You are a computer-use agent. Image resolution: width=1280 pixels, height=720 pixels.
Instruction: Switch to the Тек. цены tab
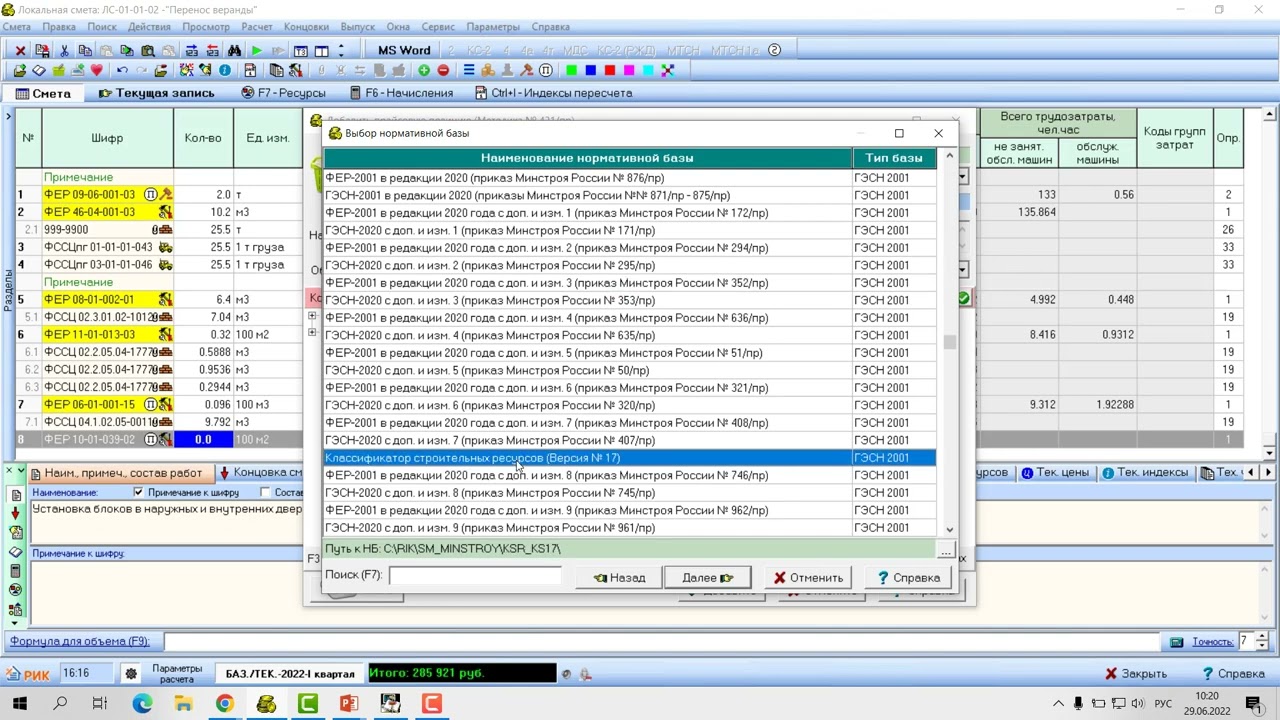1054,473
